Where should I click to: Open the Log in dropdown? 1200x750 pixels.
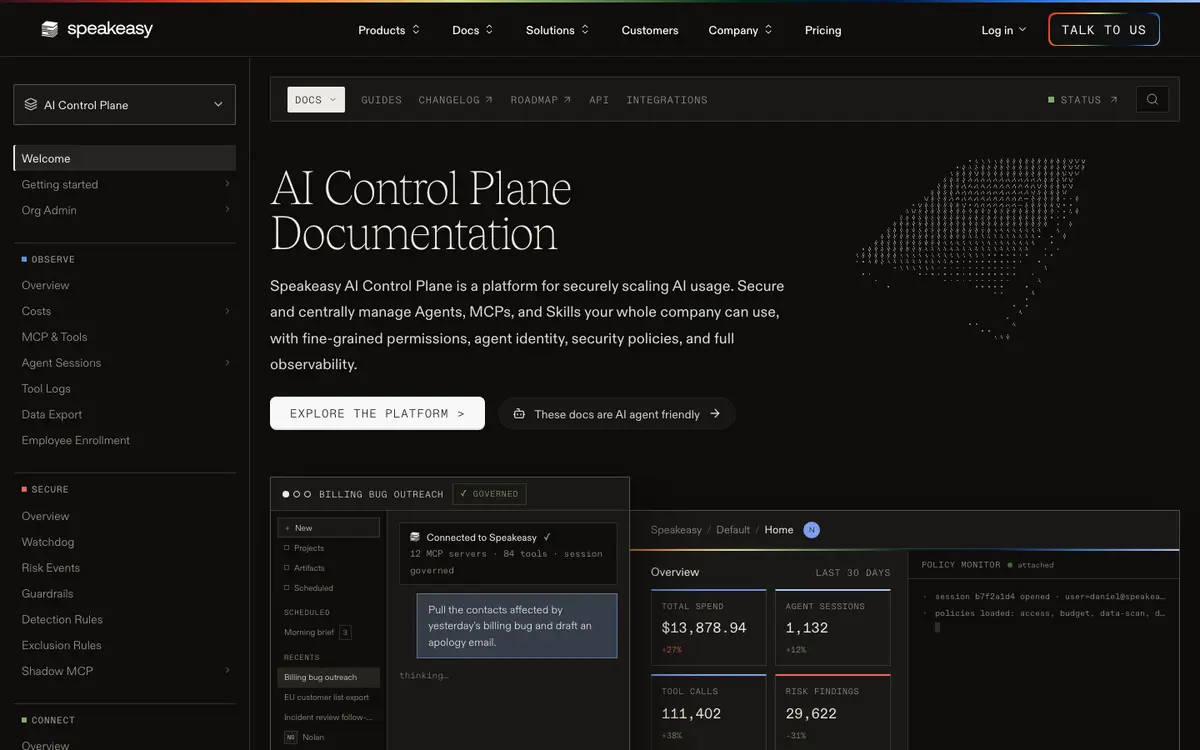[x=1004, y=30]
